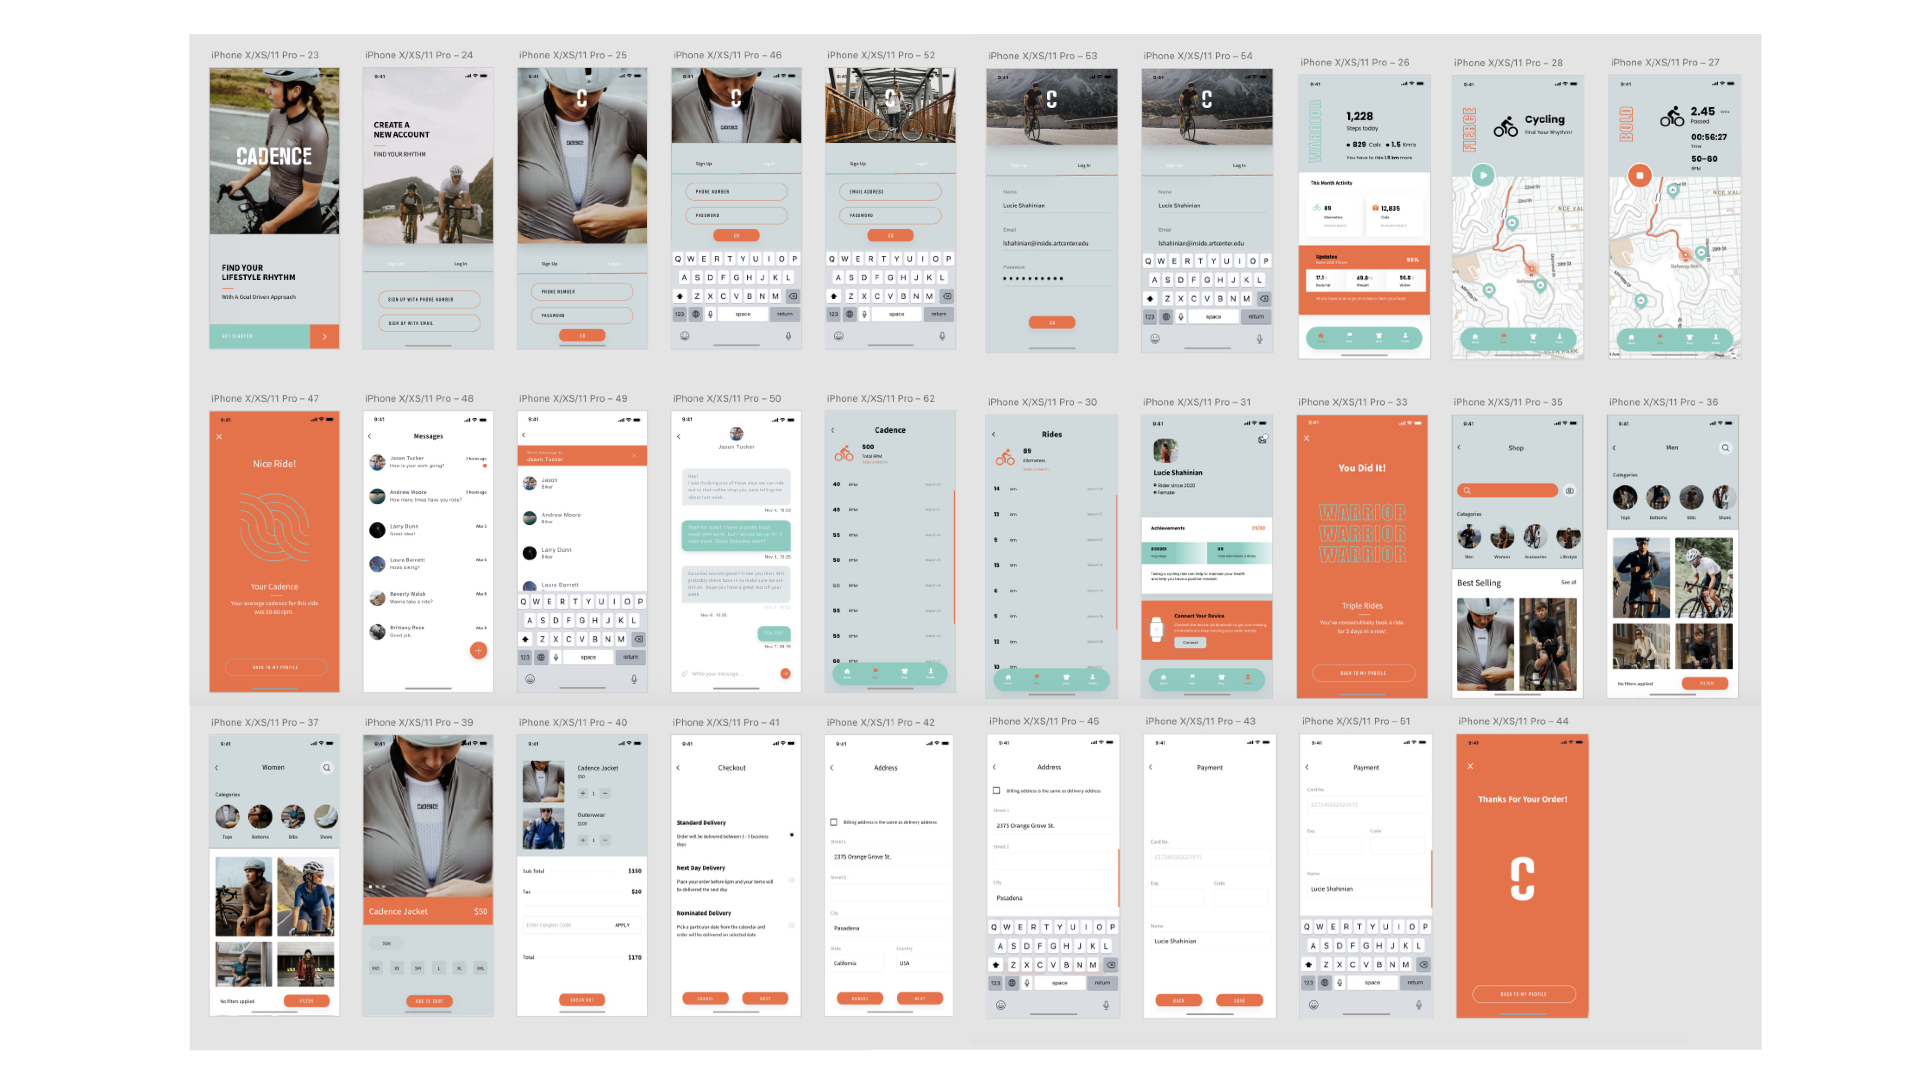
Task: Select frame label iPhone X/XS/11 Pro – 23
Action: click(x=265, y=55)
